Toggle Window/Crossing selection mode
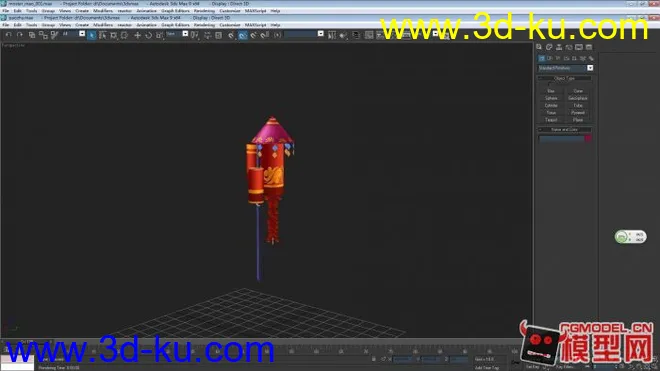 pos(125,35)
